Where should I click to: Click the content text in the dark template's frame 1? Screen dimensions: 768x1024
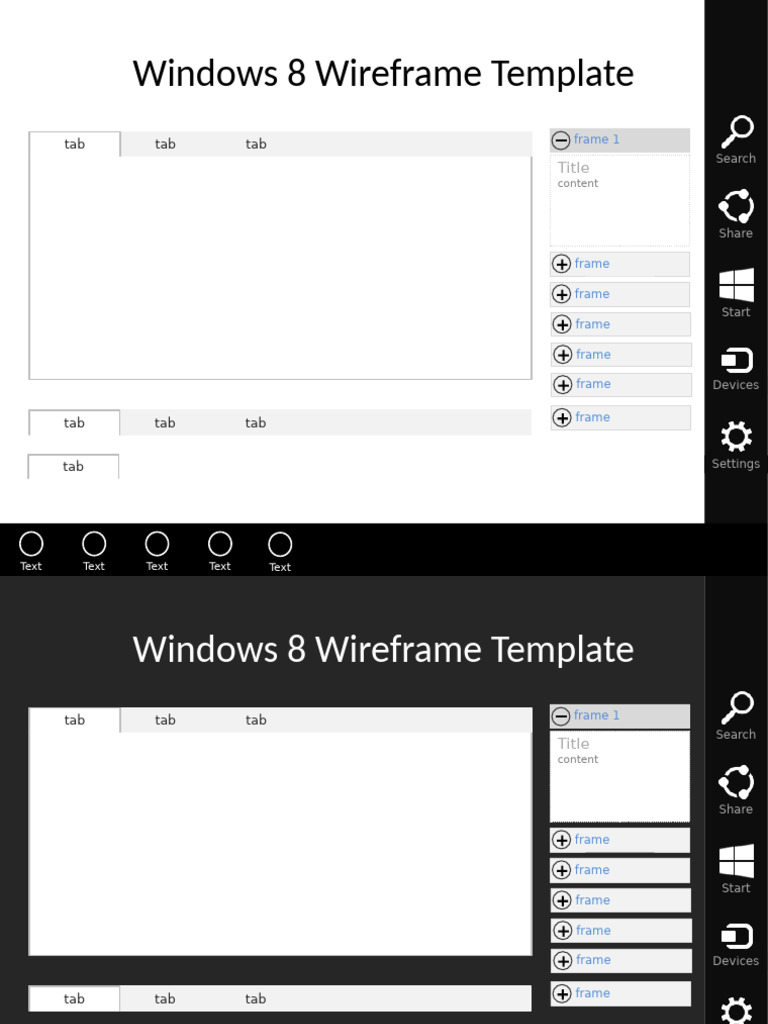pyautogui.click(x=578, y=760)
